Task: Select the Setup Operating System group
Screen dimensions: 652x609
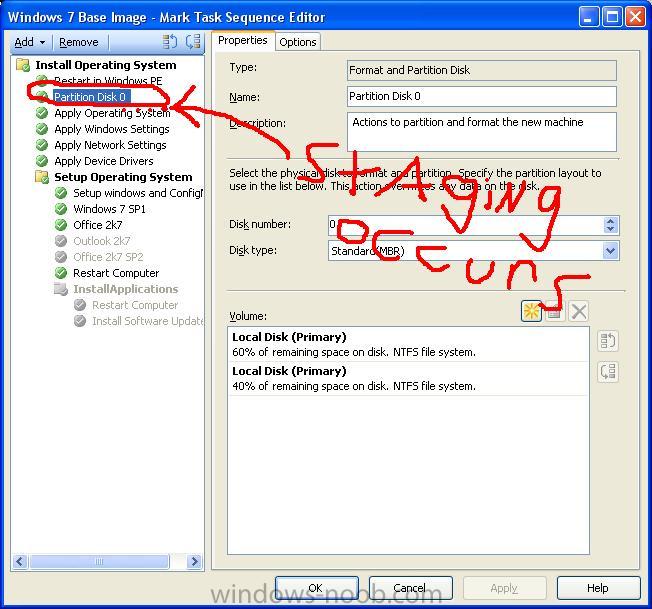Action: [123, 177]
